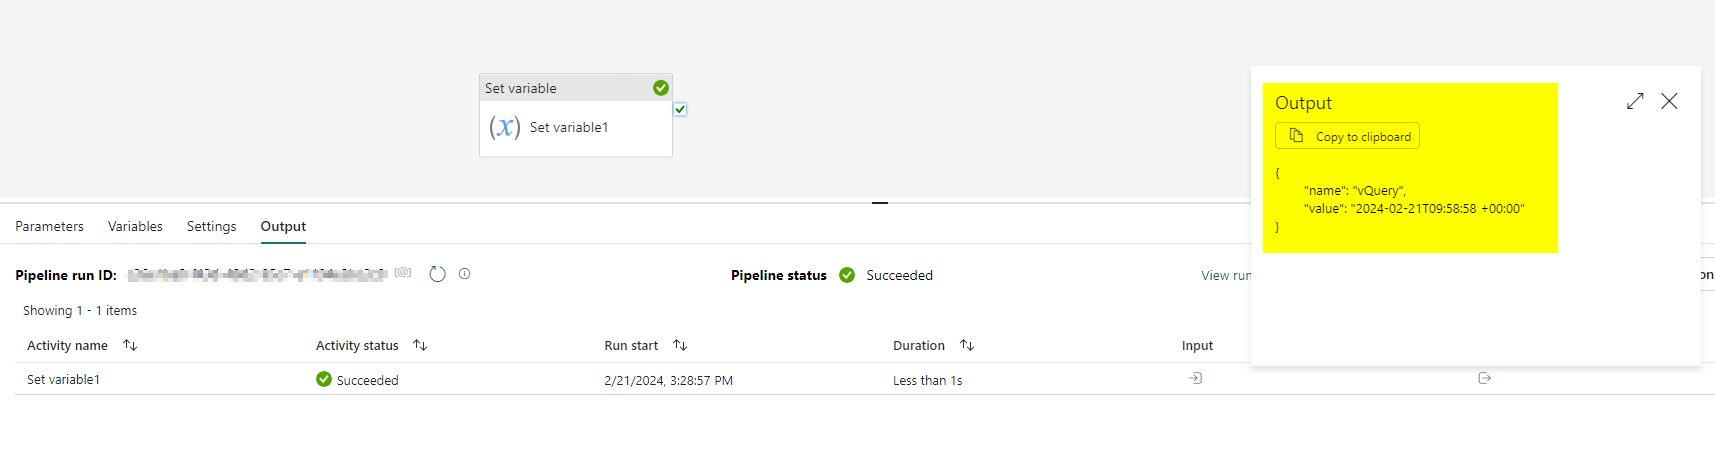Click the green success checkmark on Set variable activity
This screenshot has height=449, width=1715.
660,88
